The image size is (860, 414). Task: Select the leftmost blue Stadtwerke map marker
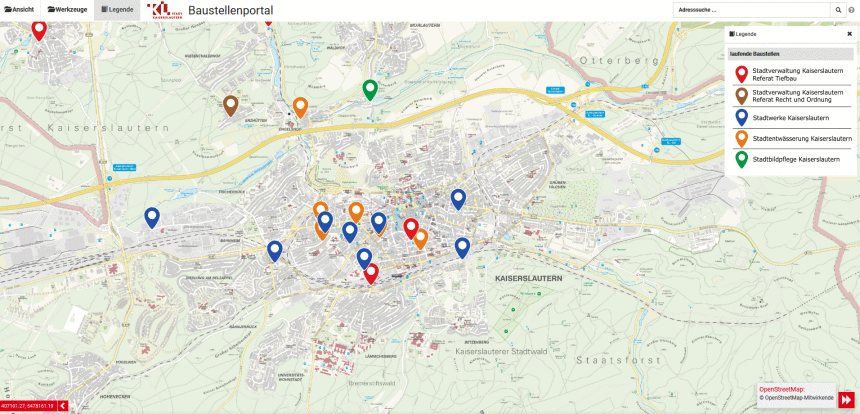[152, 216]
